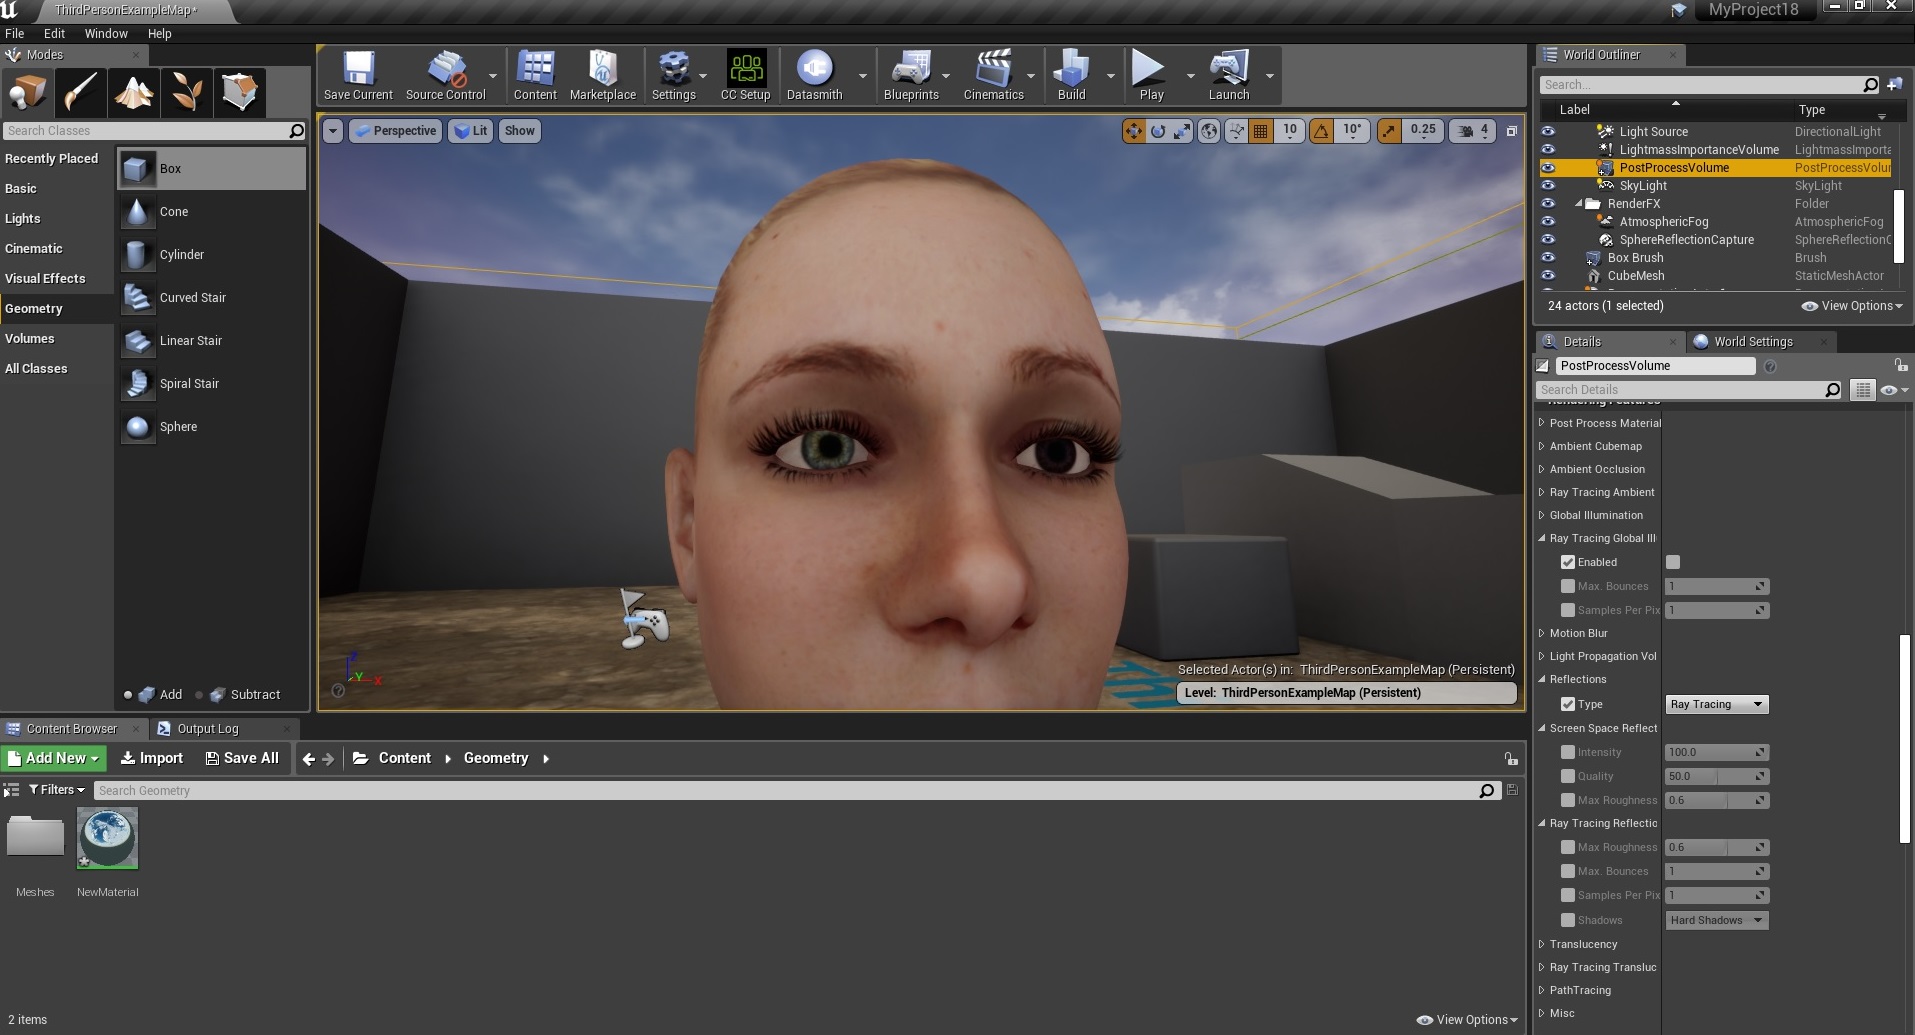1915x1035 pixels.
Task: Click the Build toolbar icon
Action: point(1071,75)
